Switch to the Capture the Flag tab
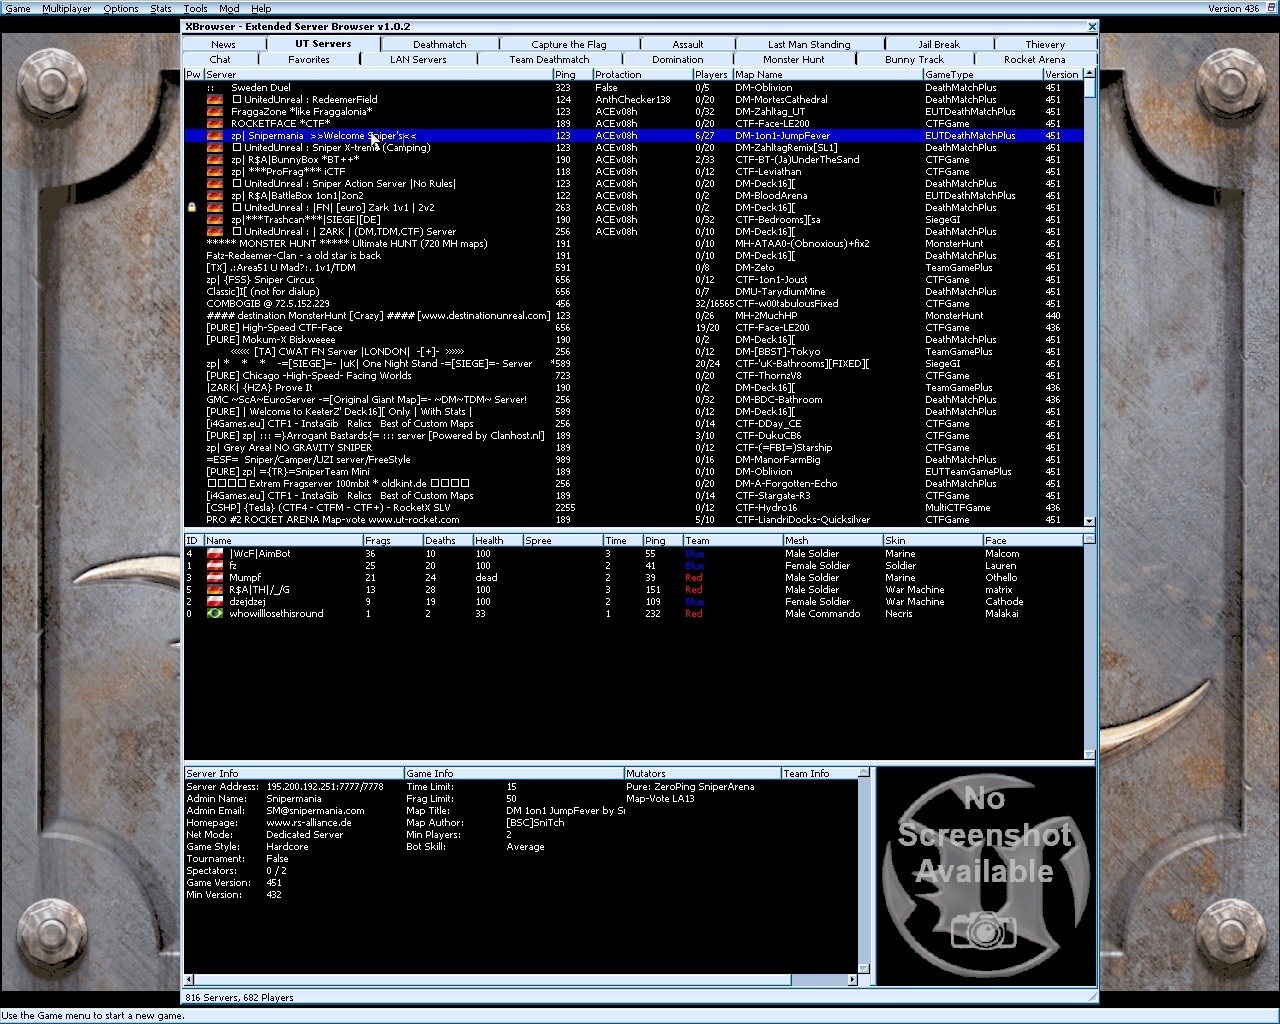 [x=568, y=44]
